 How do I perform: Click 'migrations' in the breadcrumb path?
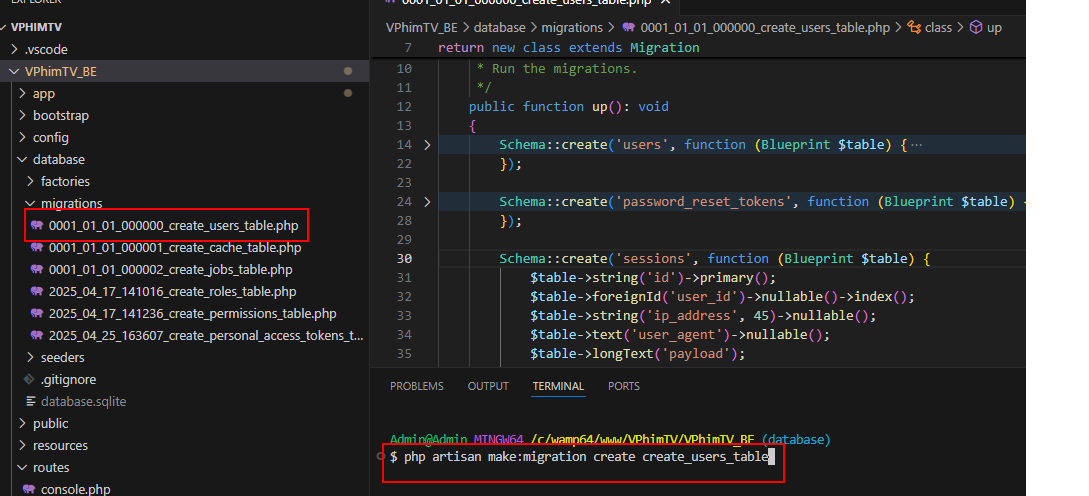point(571,28)
